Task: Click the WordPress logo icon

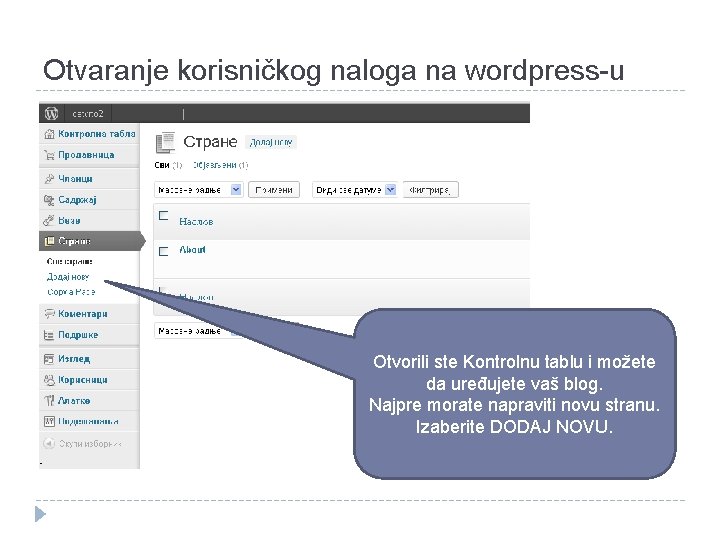Action: click(x=51, y=113)
